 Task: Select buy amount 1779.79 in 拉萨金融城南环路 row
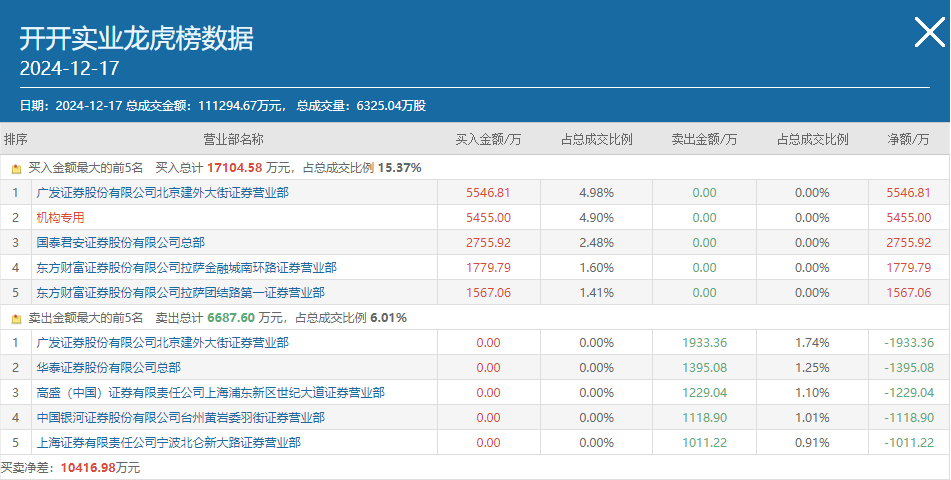tap(488, 268)
